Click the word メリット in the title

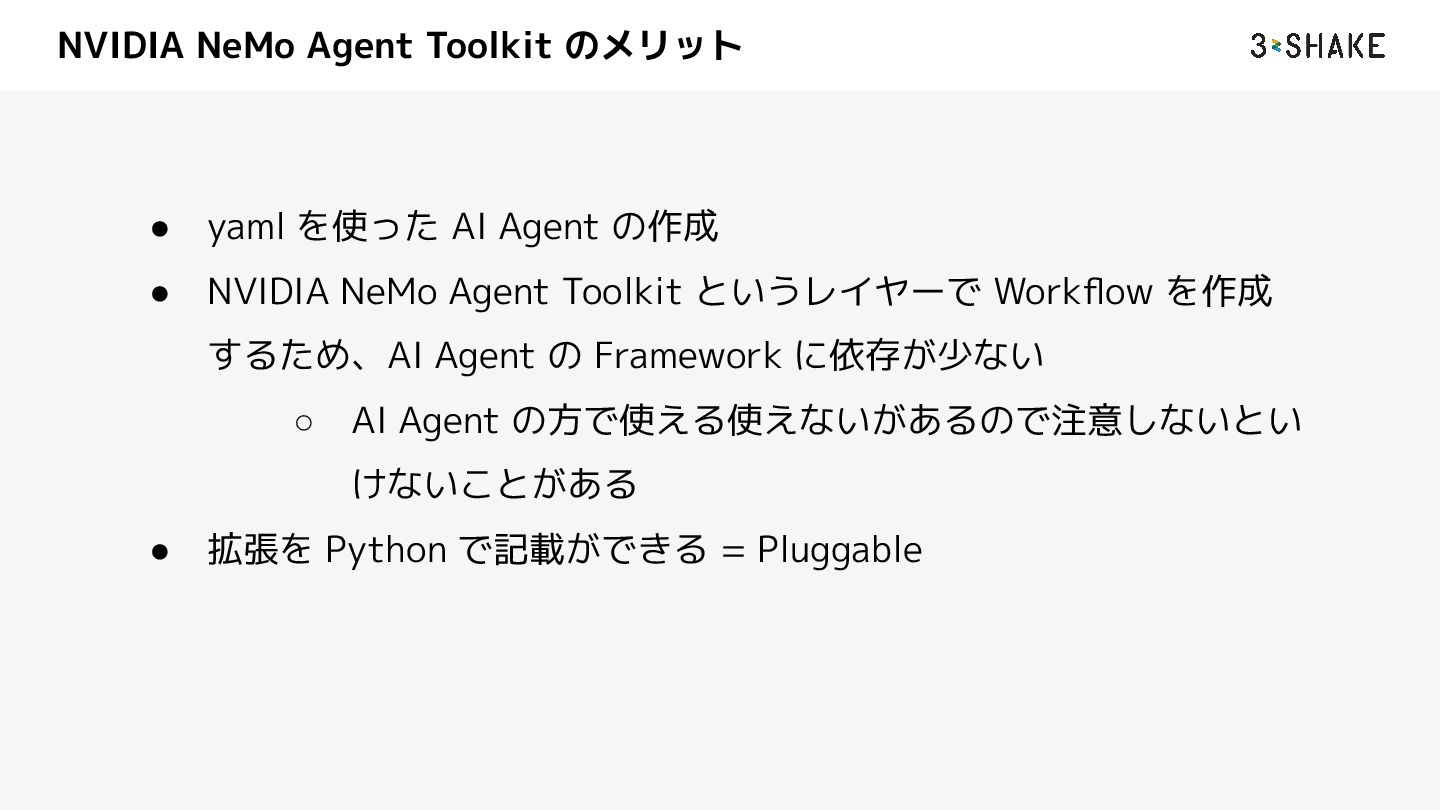[672, 46]
